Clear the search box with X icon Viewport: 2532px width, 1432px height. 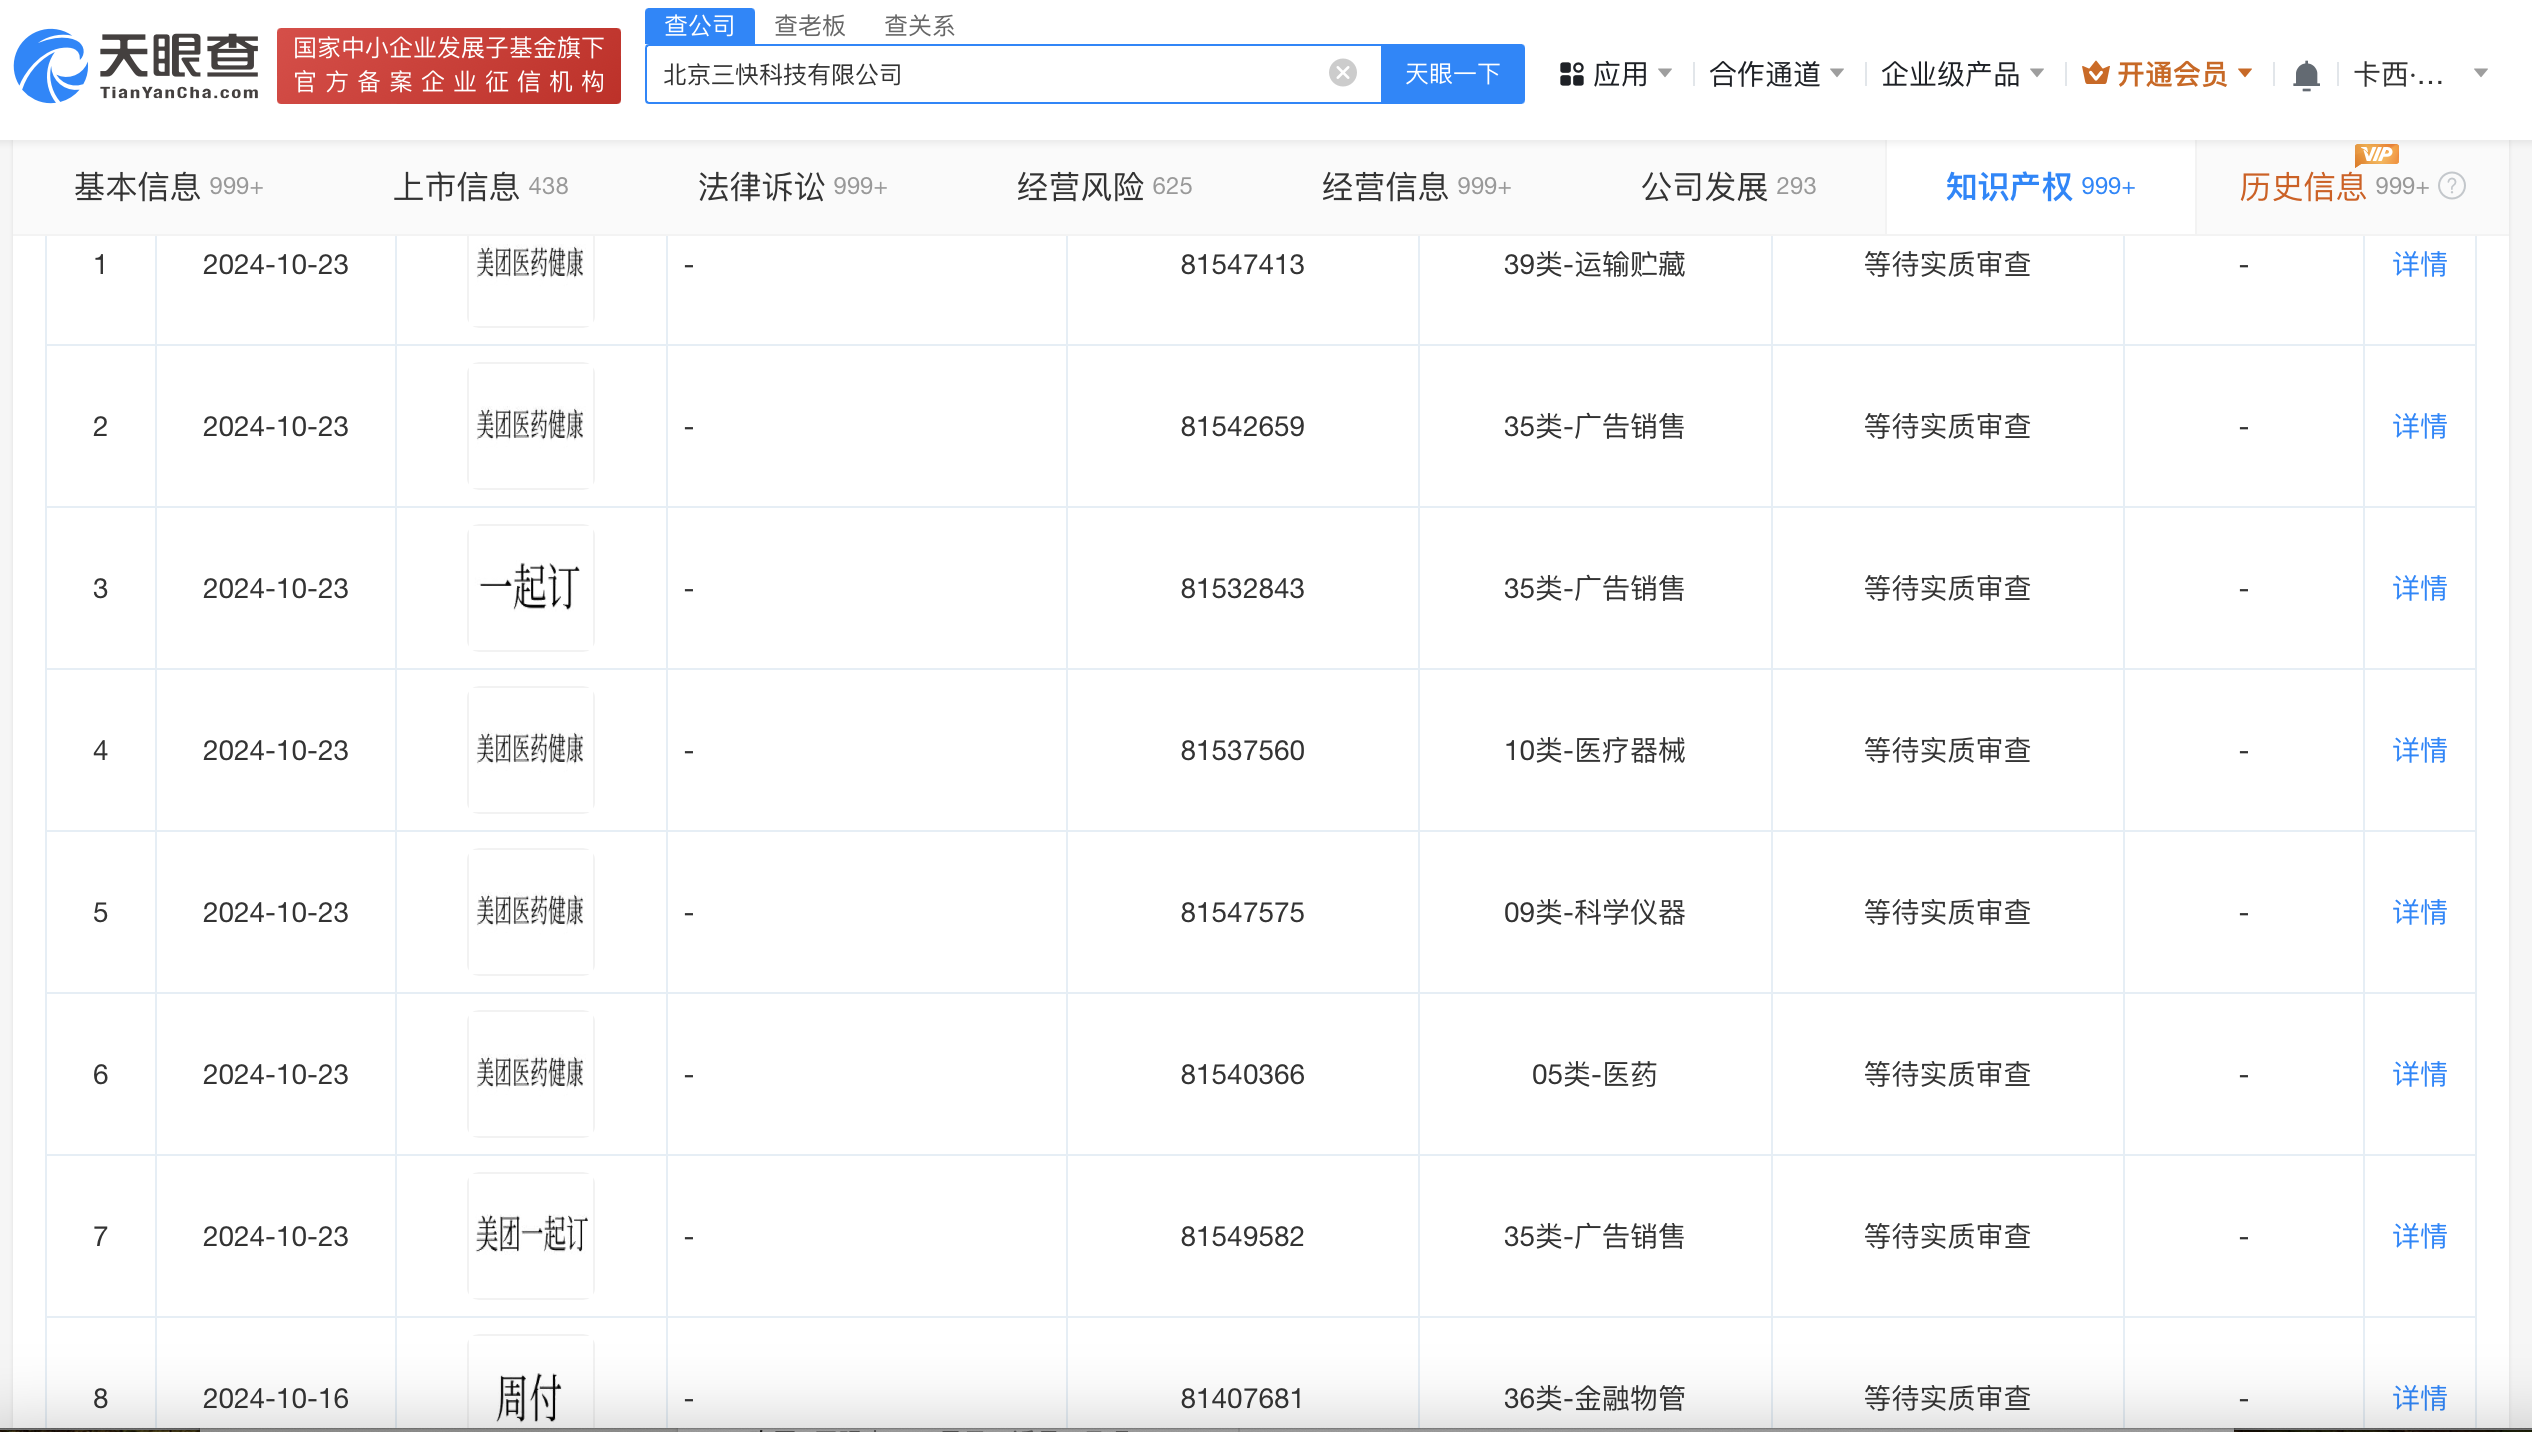point(1342,73)
